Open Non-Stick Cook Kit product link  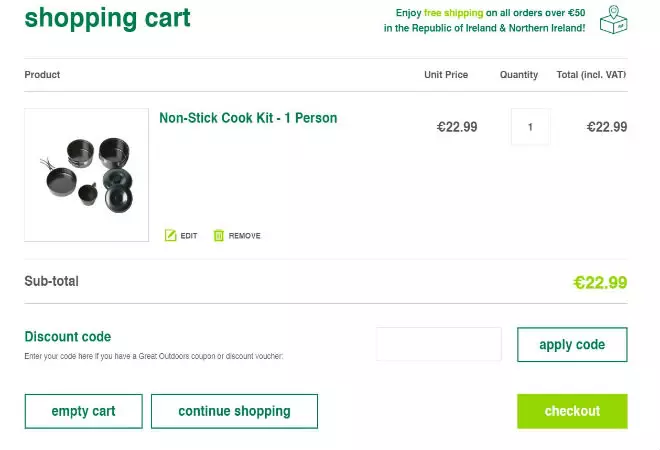(248, 118)
